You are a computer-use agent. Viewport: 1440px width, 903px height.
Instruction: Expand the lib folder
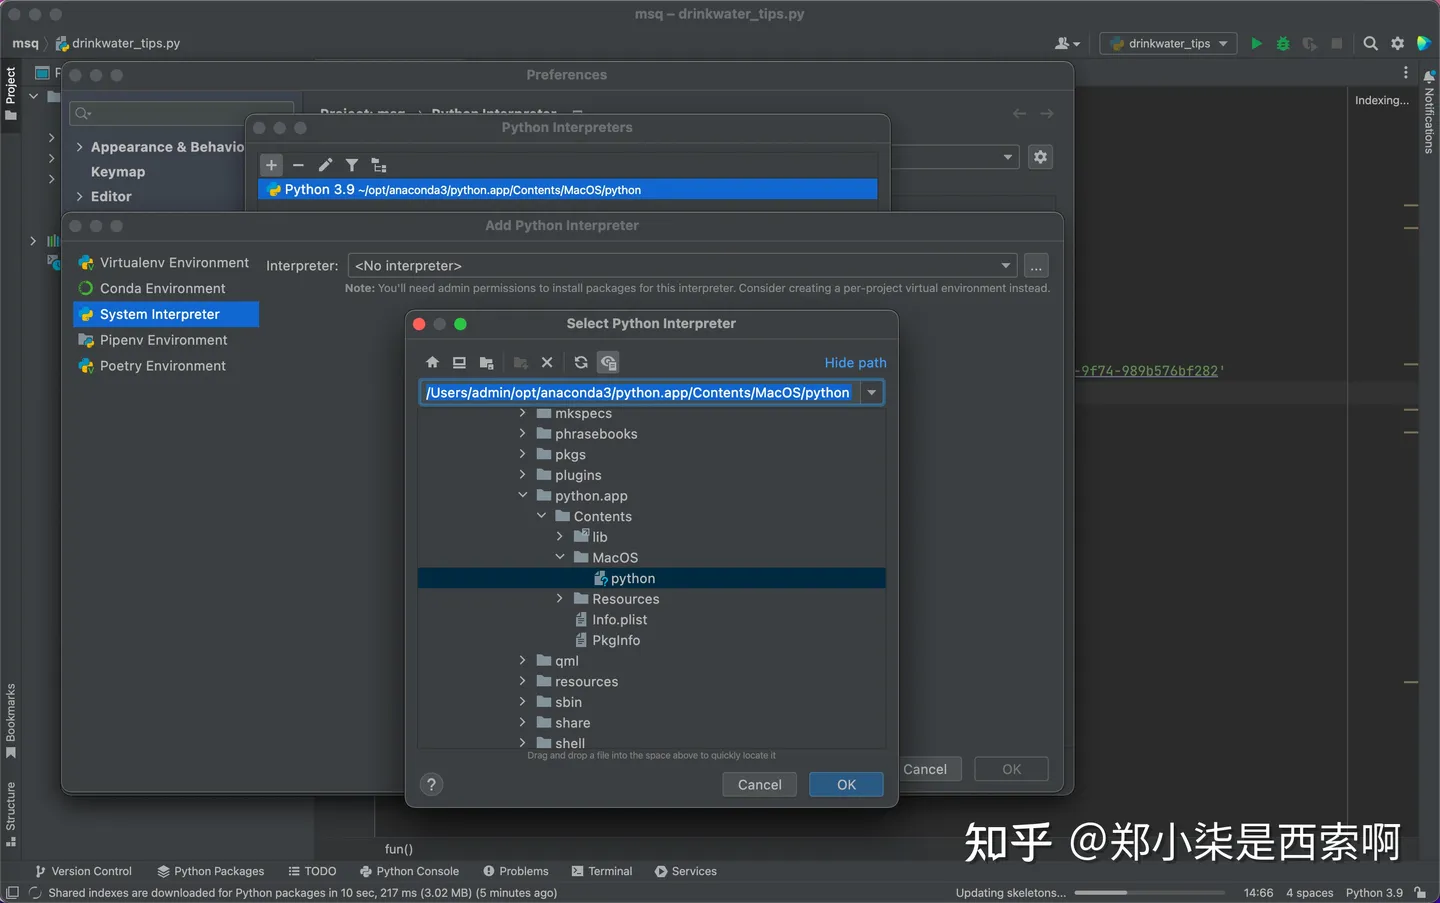click(560, 537)
